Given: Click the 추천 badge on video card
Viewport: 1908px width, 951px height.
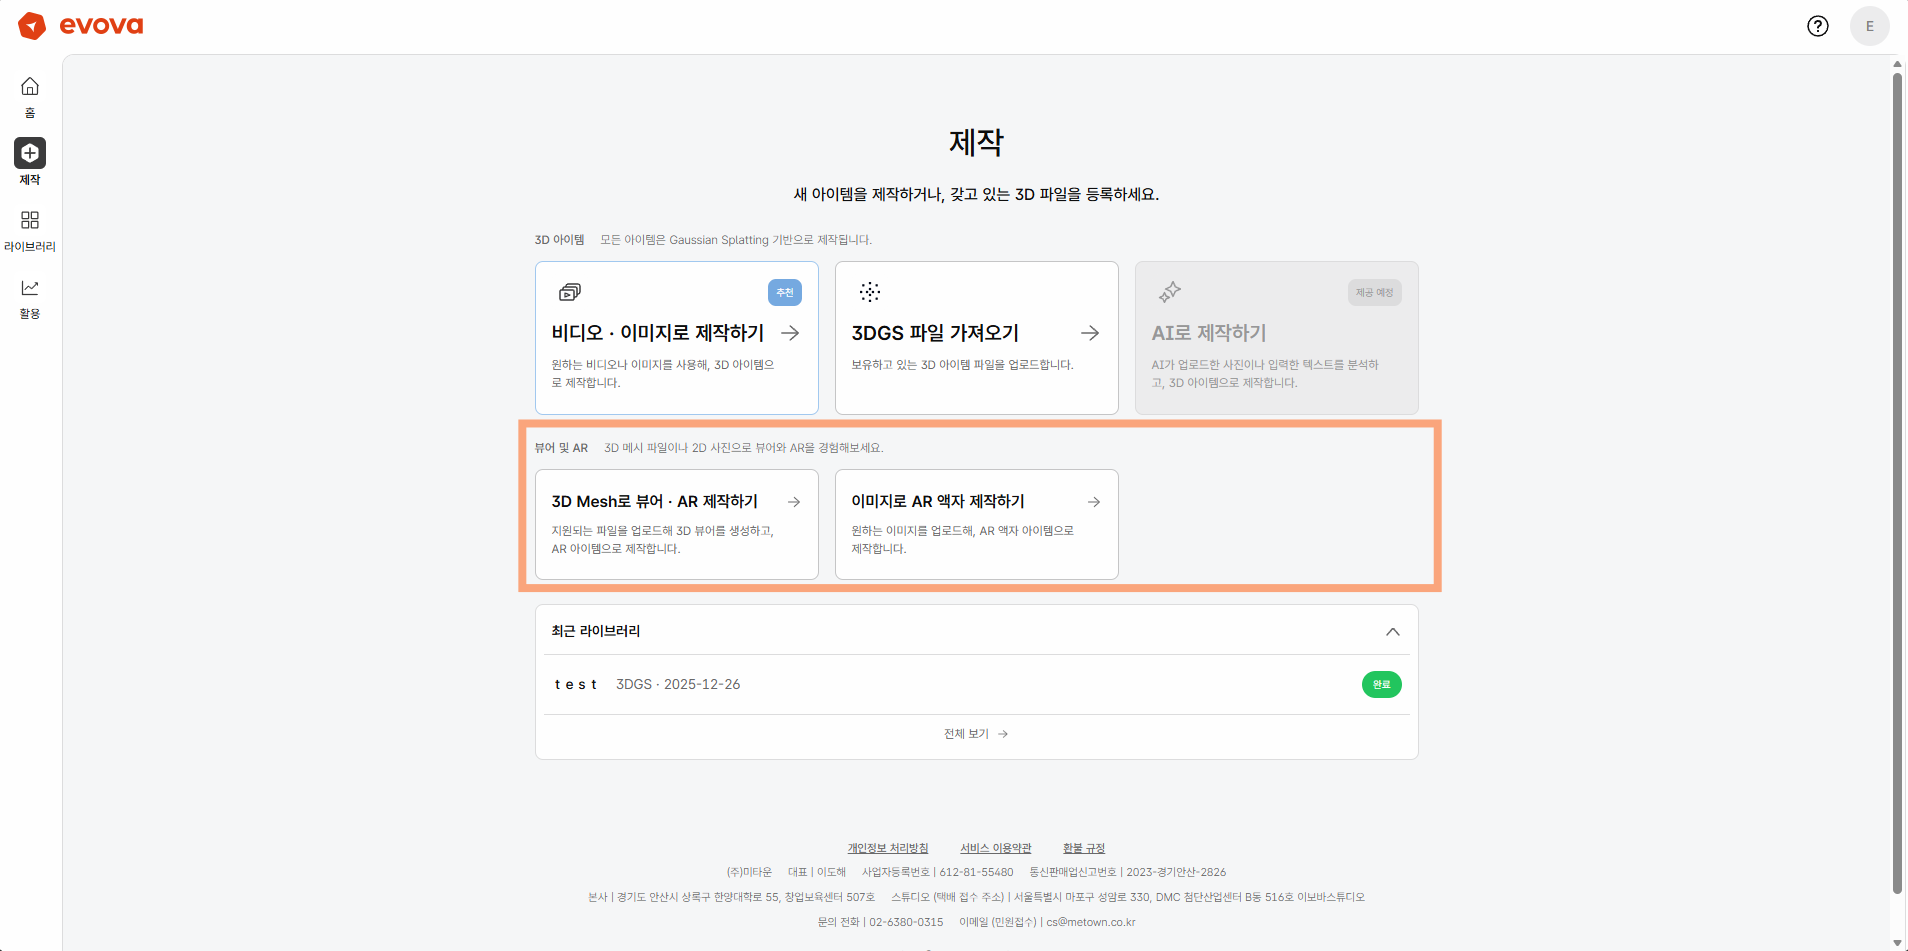Looking at the screenshot, I should [x=784, y=293].
